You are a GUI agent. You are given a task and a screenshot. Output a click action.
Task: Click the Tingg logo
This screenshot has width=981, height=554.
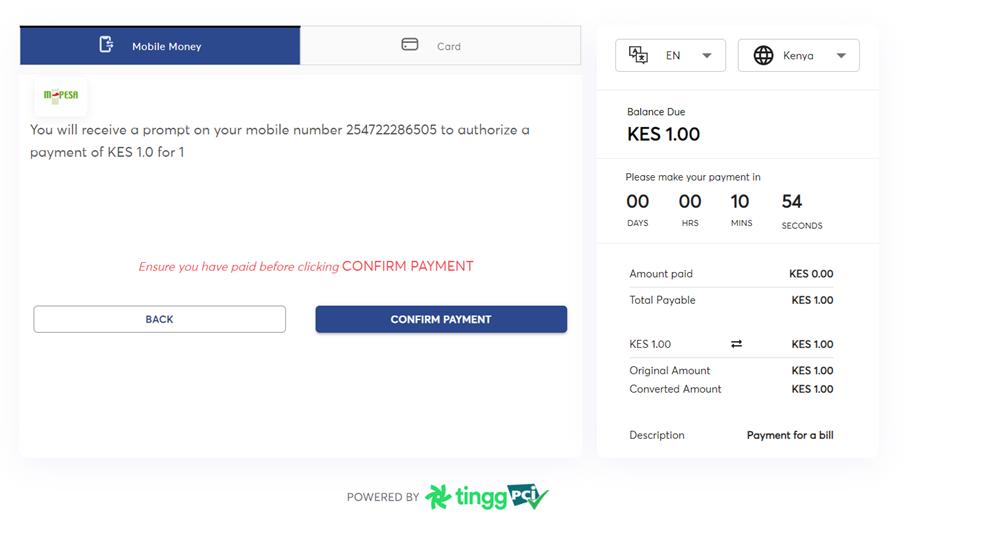click(x=465, y=497)
